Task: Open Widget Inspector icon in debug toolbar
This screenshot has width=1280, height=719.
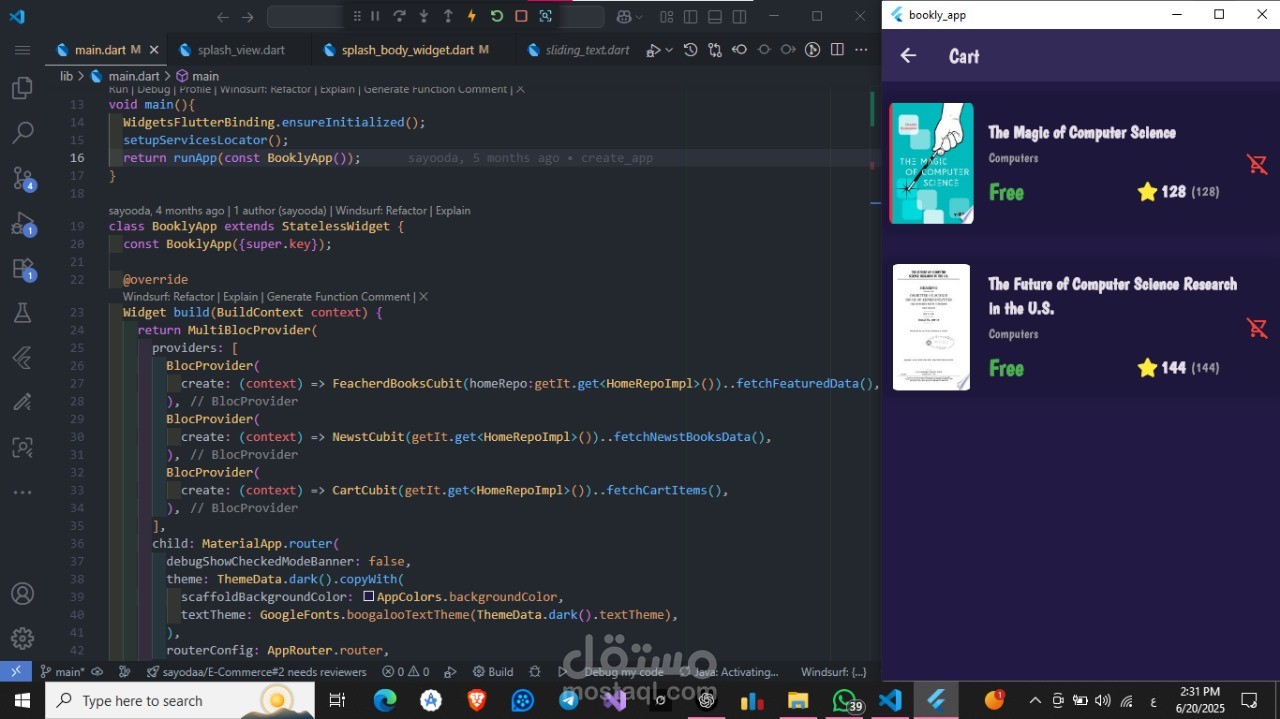Action: (545, 16)
